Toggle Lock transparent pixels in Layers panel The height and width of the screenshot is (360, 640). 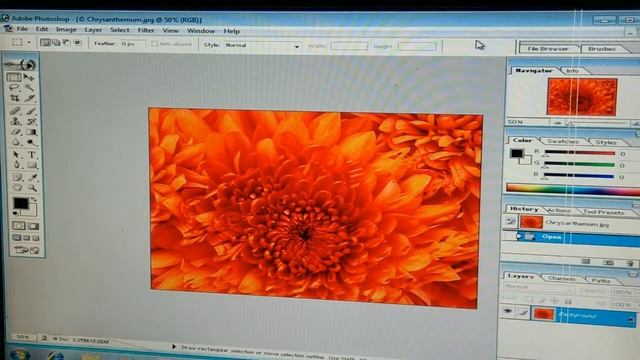point(529,300)
